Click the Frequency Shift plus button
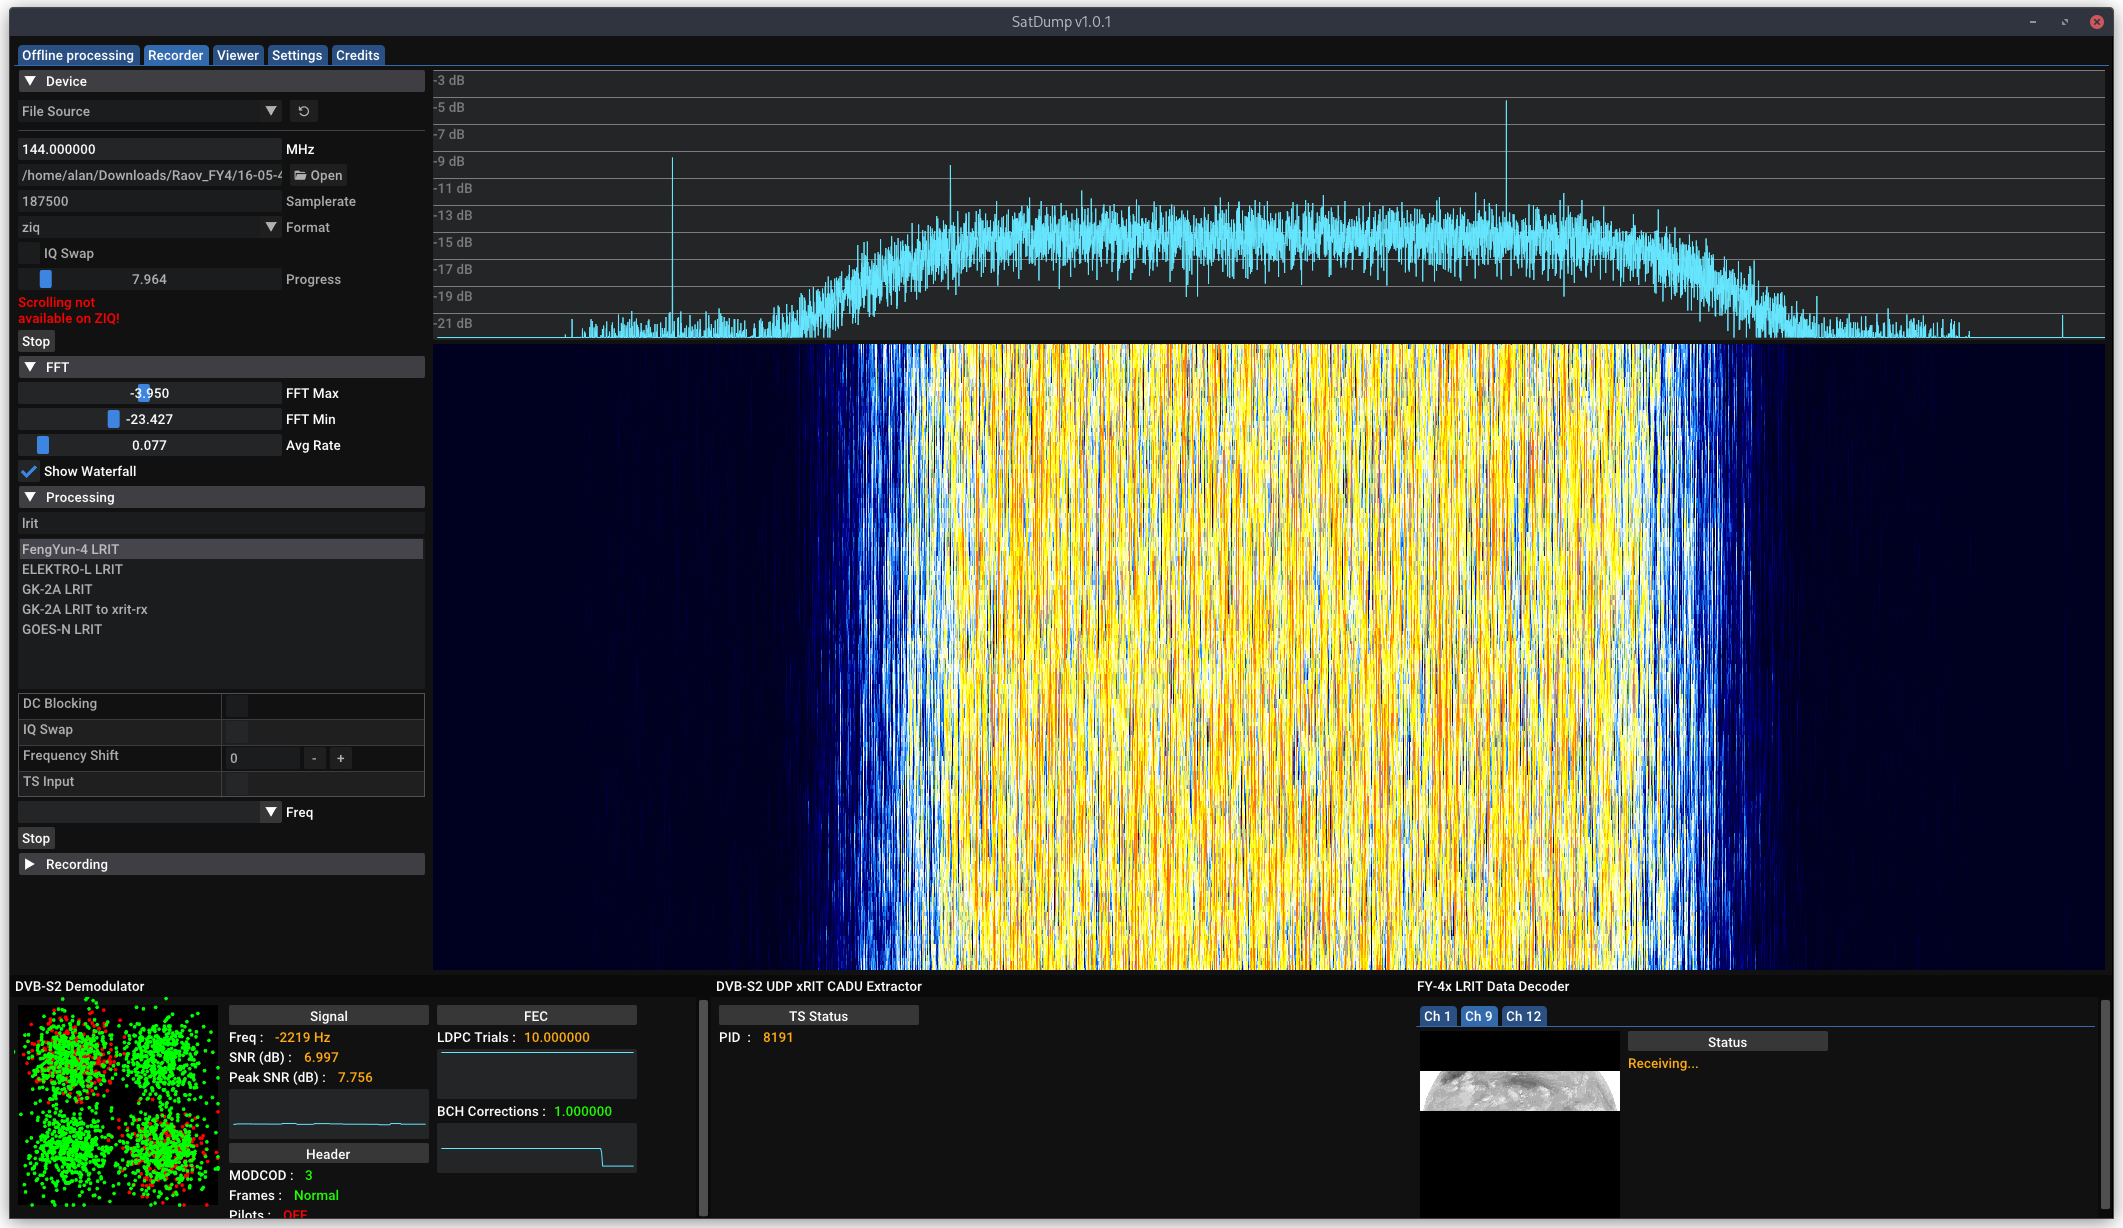Image resolution: width=2123 pixels, height=1228 pixels. click(x=340, y=758)
